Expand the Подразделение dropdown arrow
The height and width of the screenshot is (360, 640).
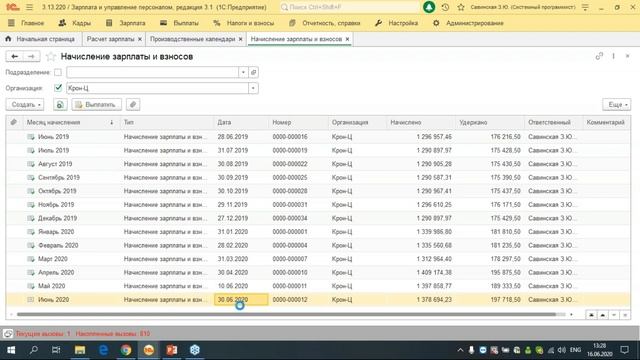tap(243, 72)
